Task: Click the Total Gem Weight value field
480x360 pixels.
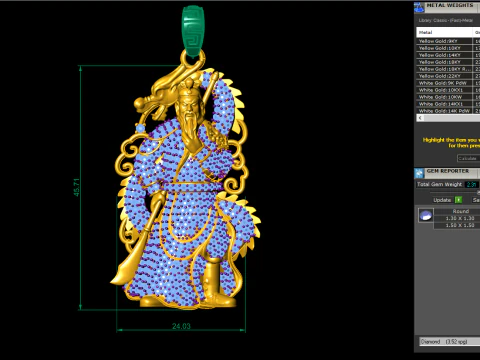Action: click(x=472, y=184)
